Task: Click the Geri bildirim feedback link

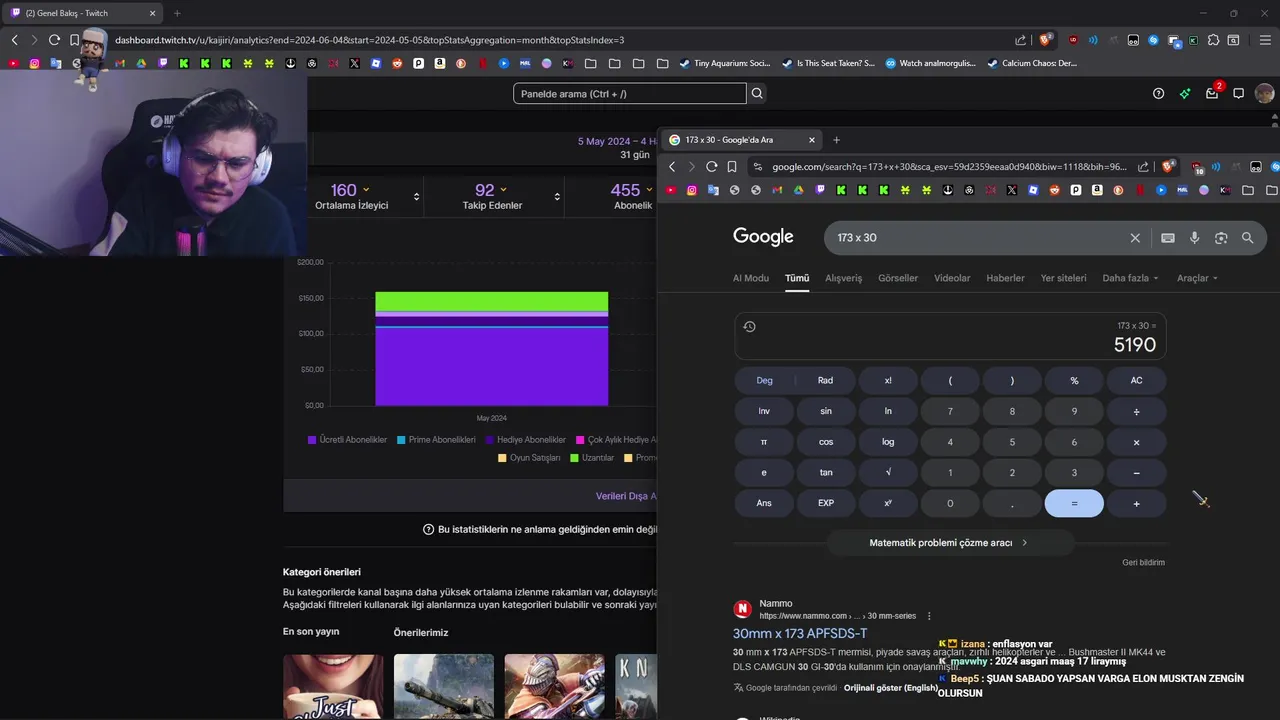Action: pos(1143,562)
